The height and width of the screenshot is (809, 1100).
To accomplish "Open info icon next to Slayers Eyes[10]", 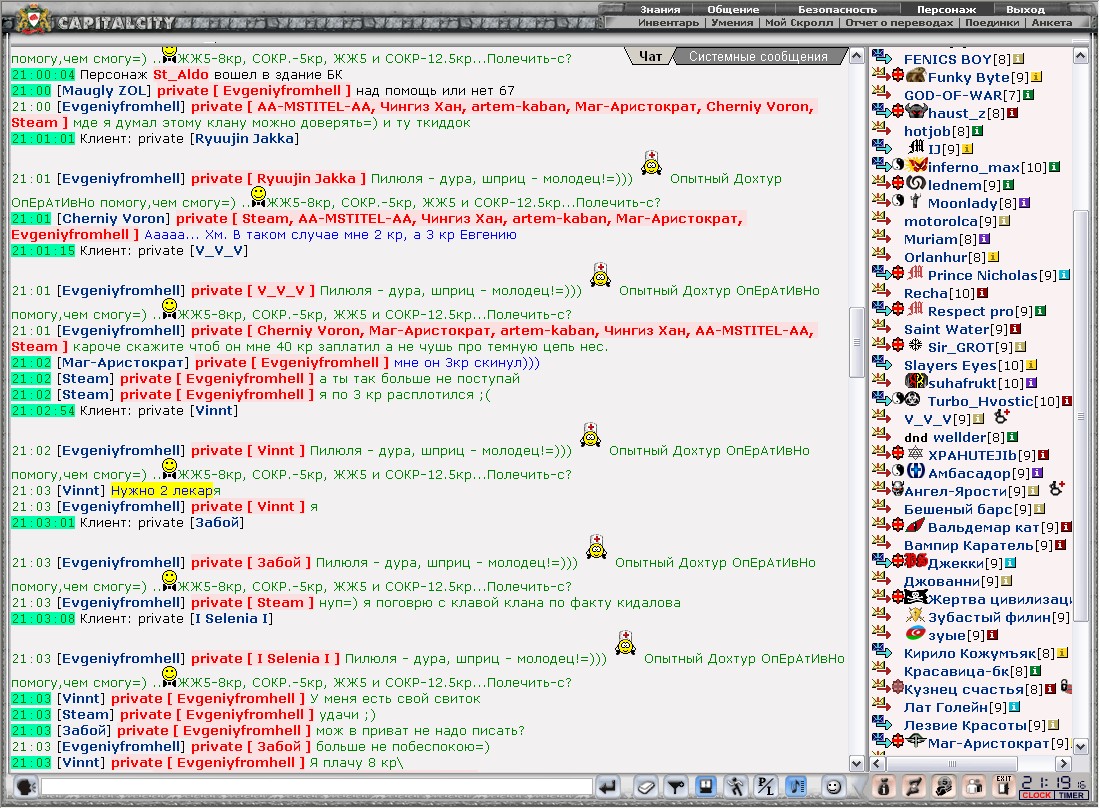I will 1031,365.
